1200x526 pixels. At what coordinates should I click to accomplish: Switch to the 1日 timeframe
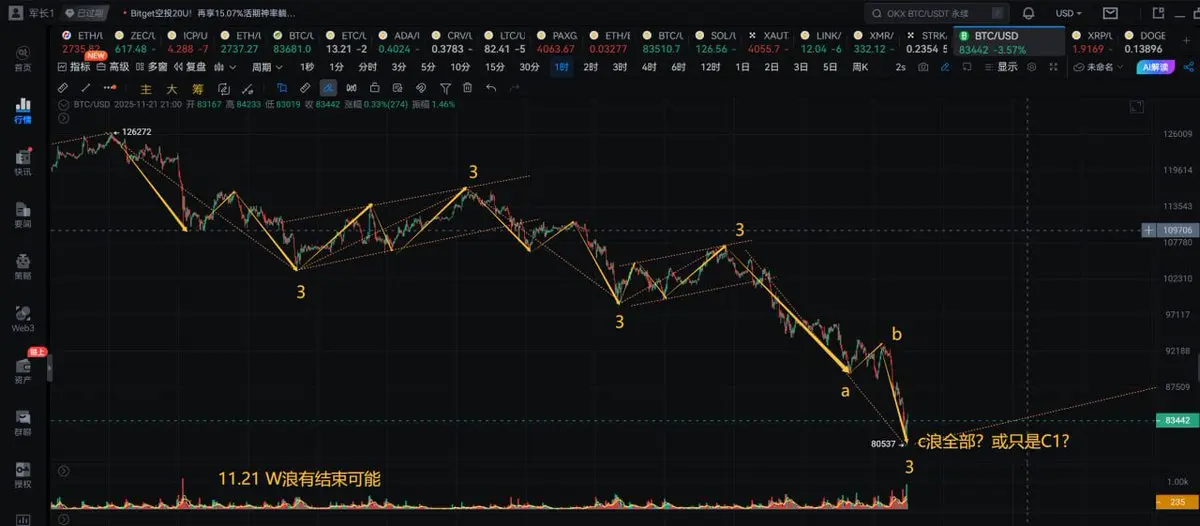click(x=743, y=67)
